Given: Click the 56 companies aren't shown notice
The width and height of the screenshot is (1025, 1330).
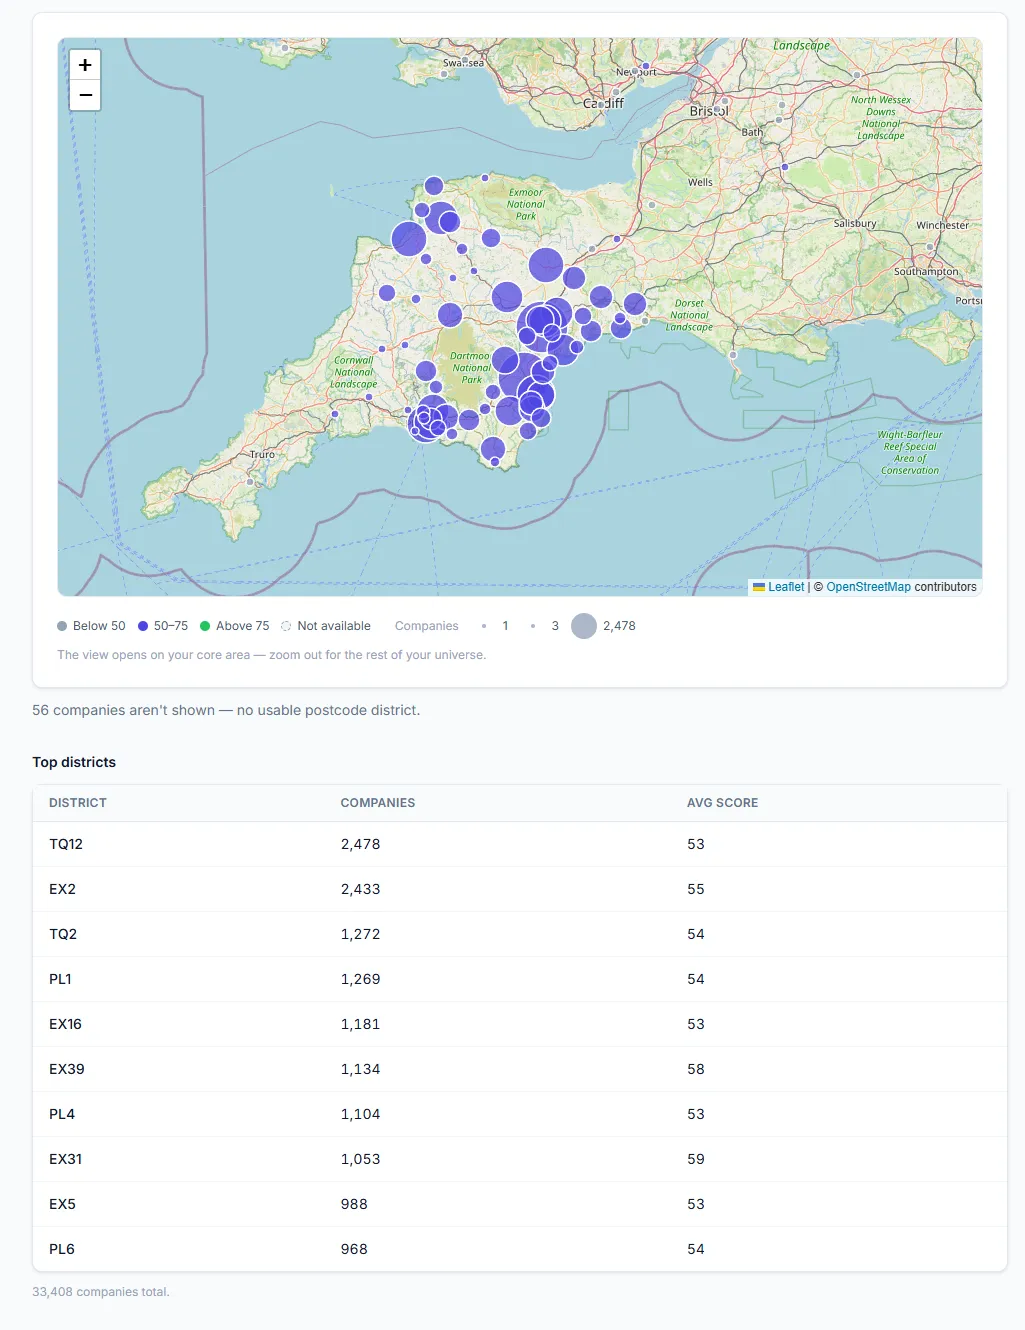Looking at the screenshot, I should [x=226, y=710].
